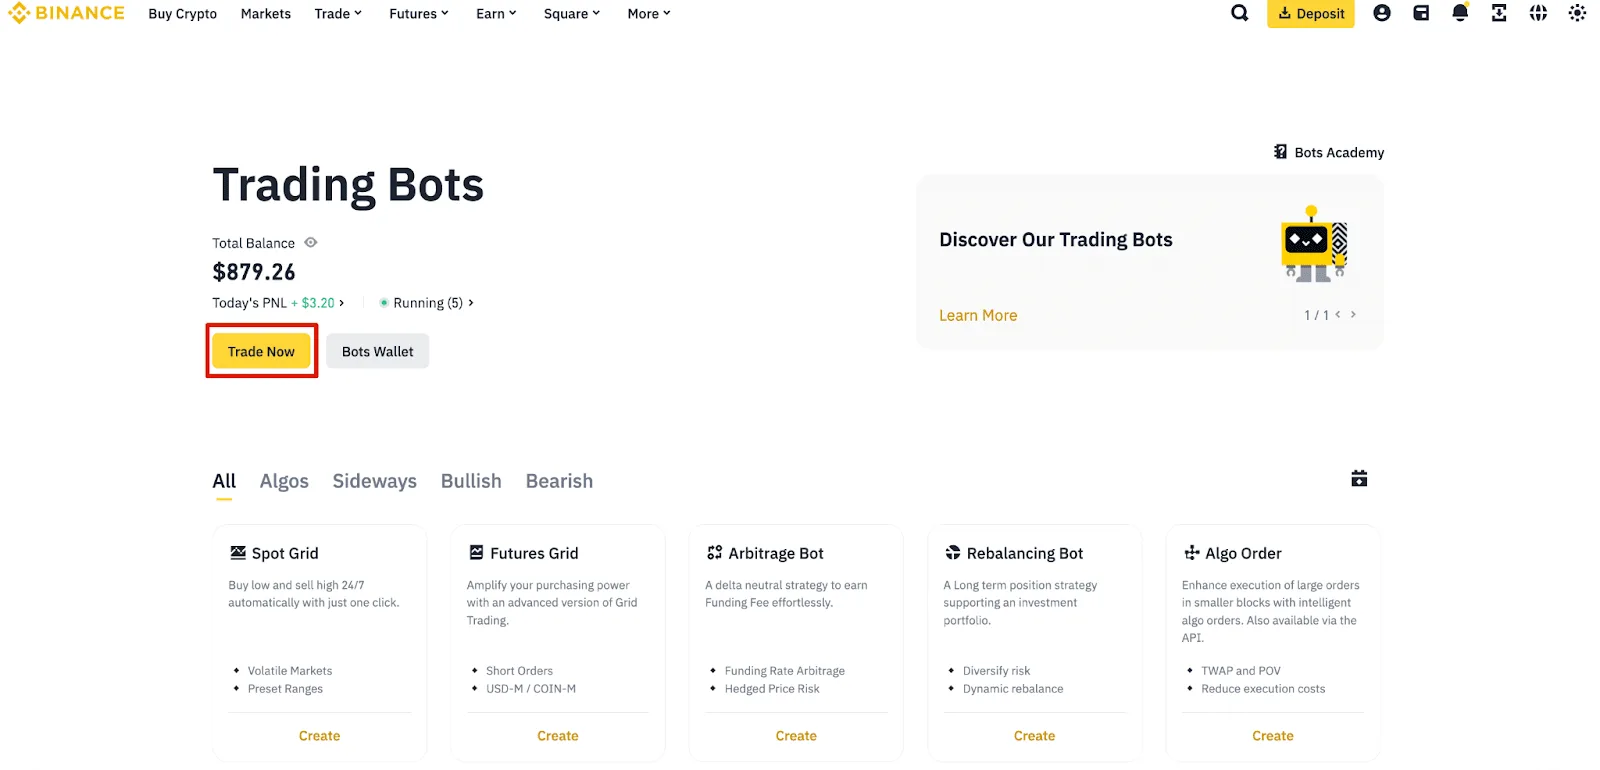Click the Arbitrage Bot card title

(776, 553)
